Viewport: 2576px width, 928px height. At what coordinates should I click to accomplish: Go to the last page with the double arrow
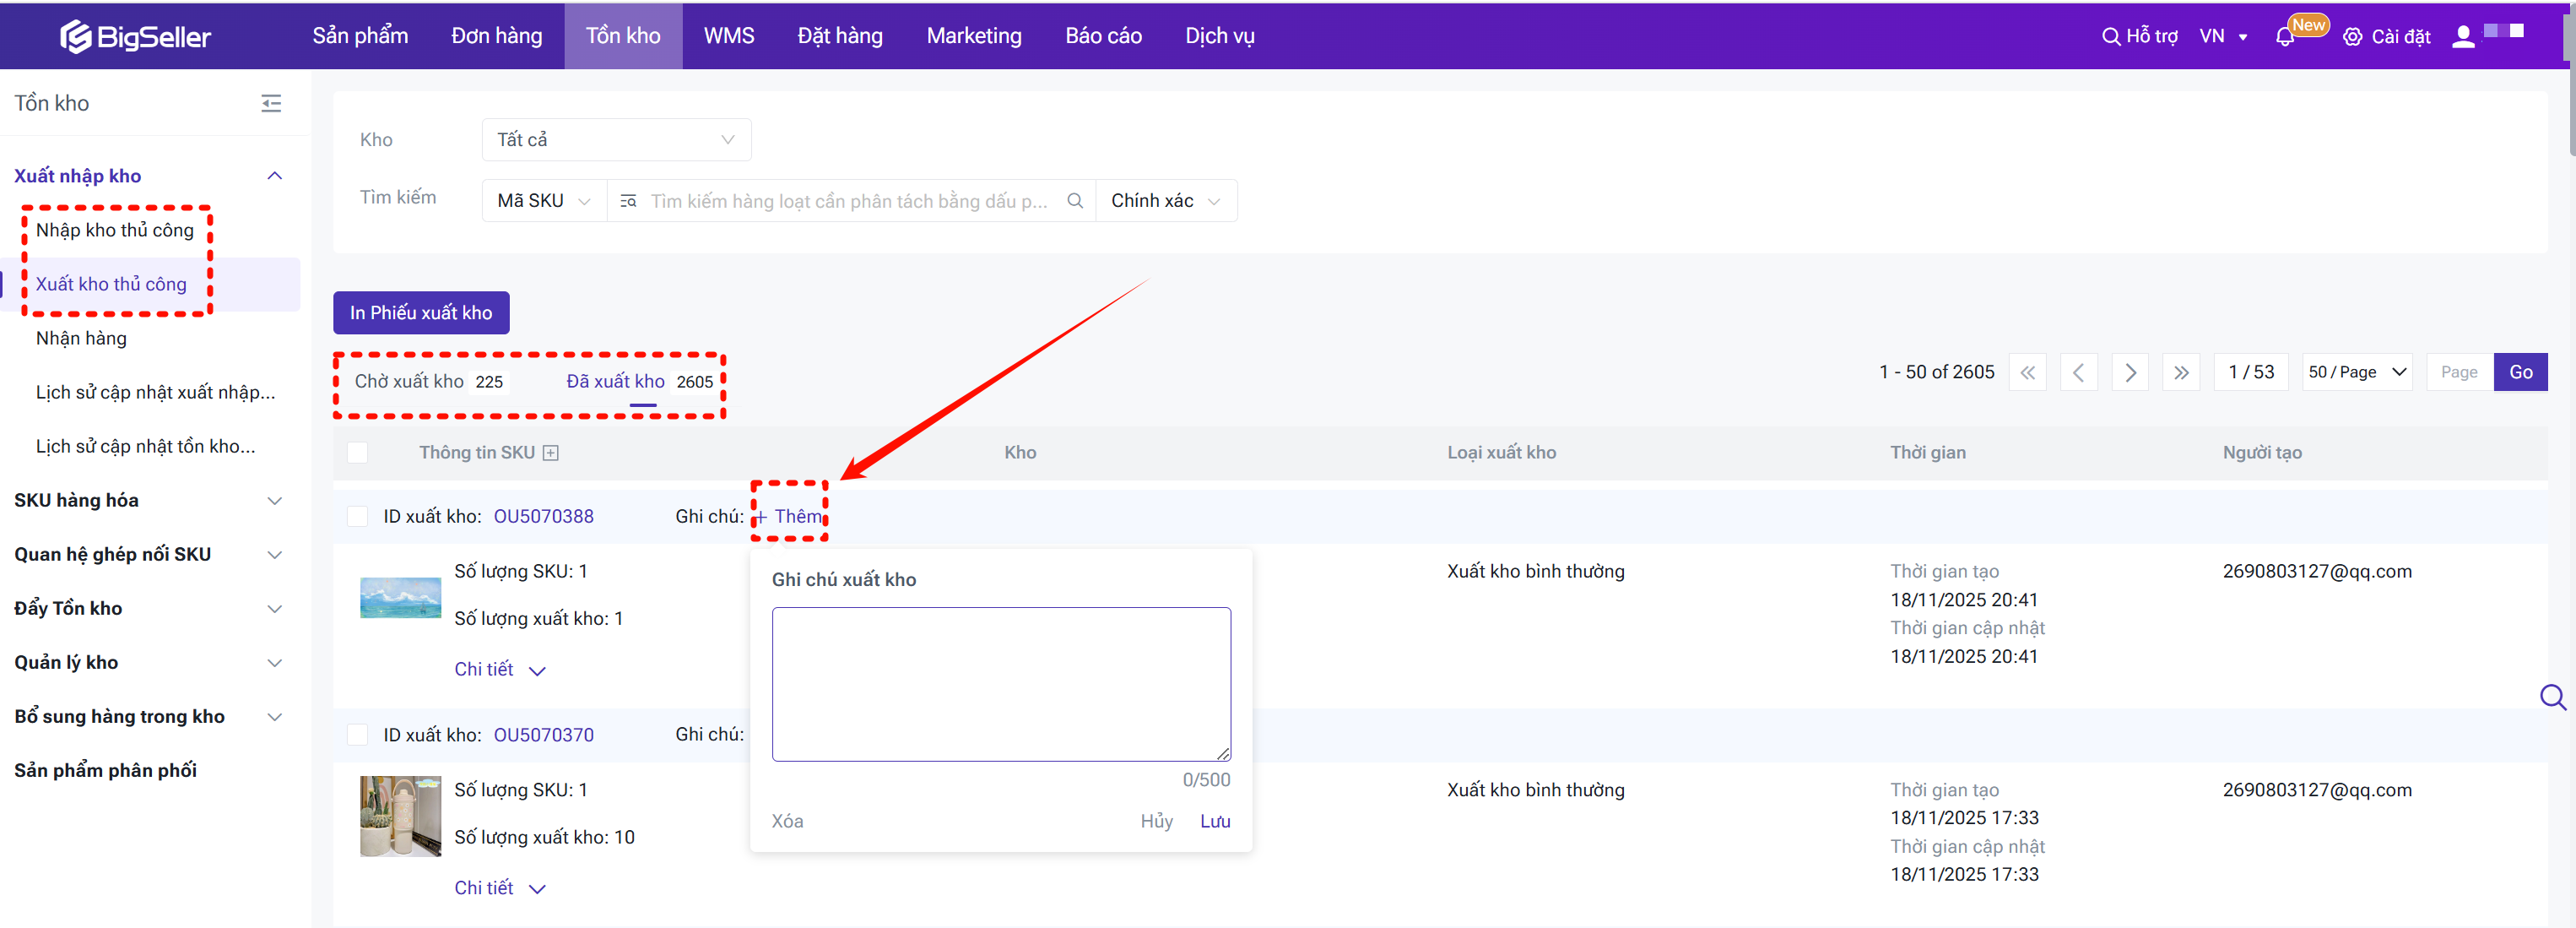tap(2181, 372)
